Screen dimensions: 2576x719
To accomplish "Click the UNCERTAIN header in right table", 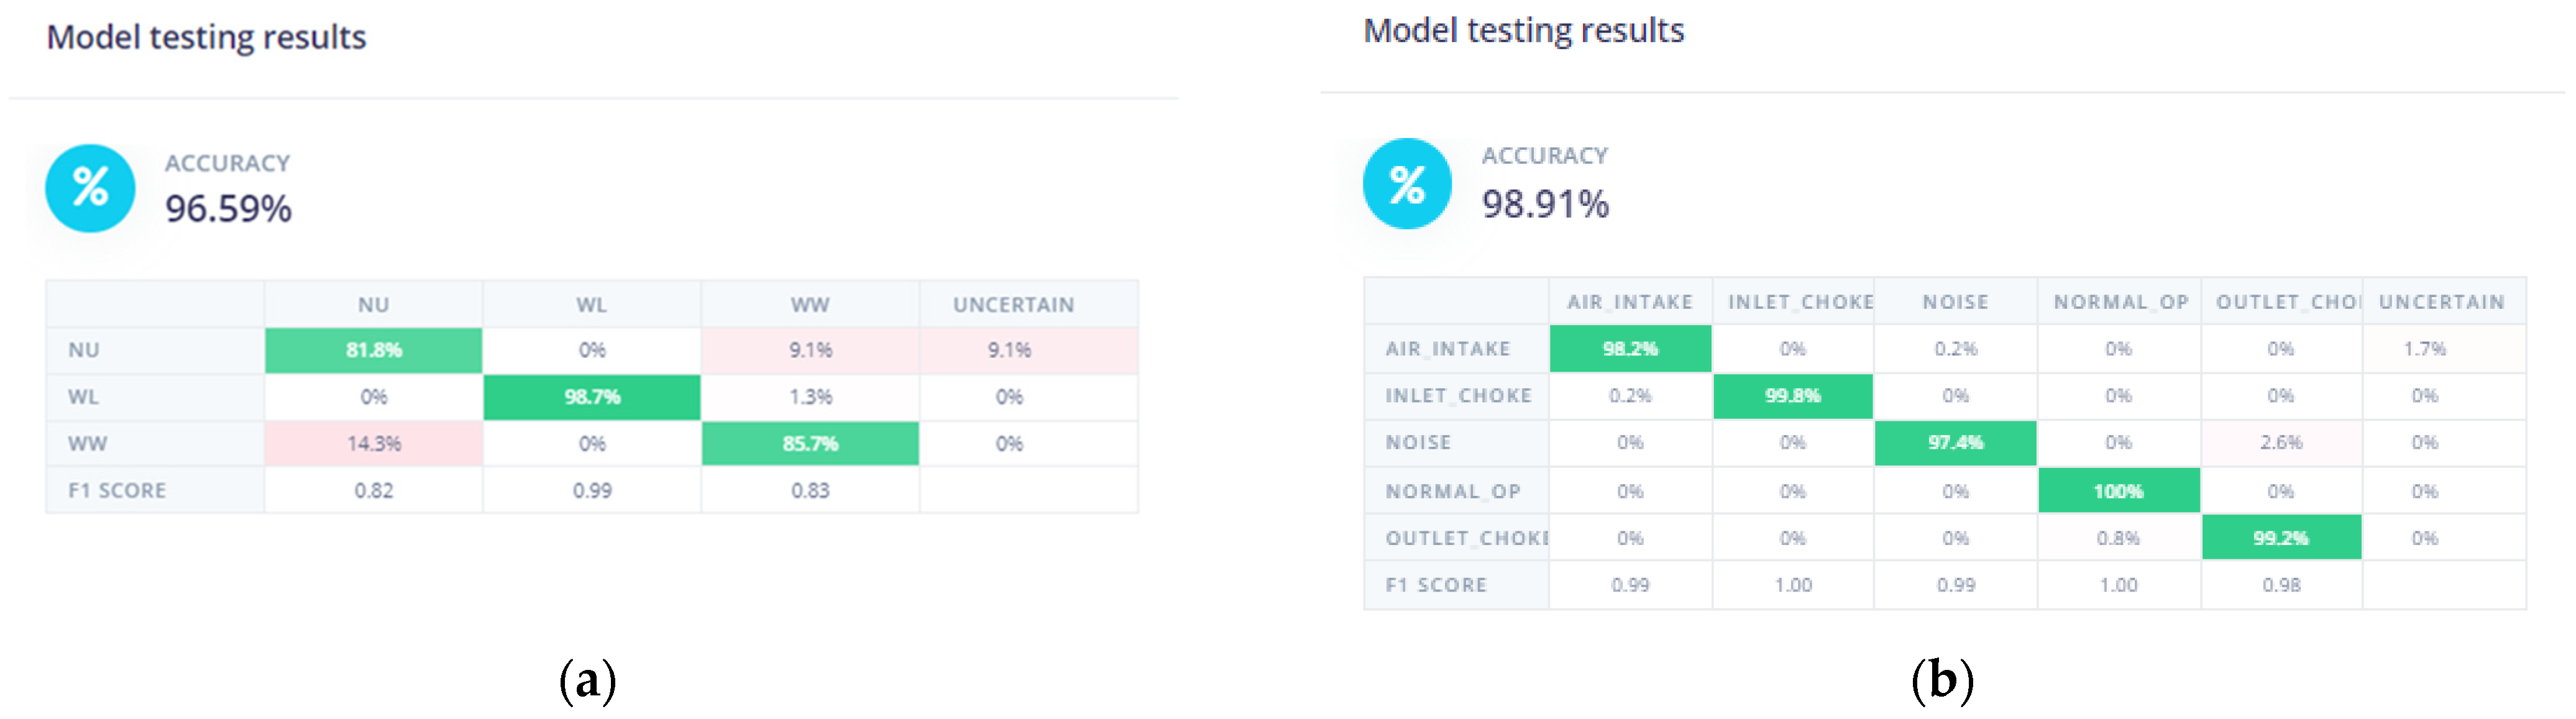I will tap(2443, 301).
